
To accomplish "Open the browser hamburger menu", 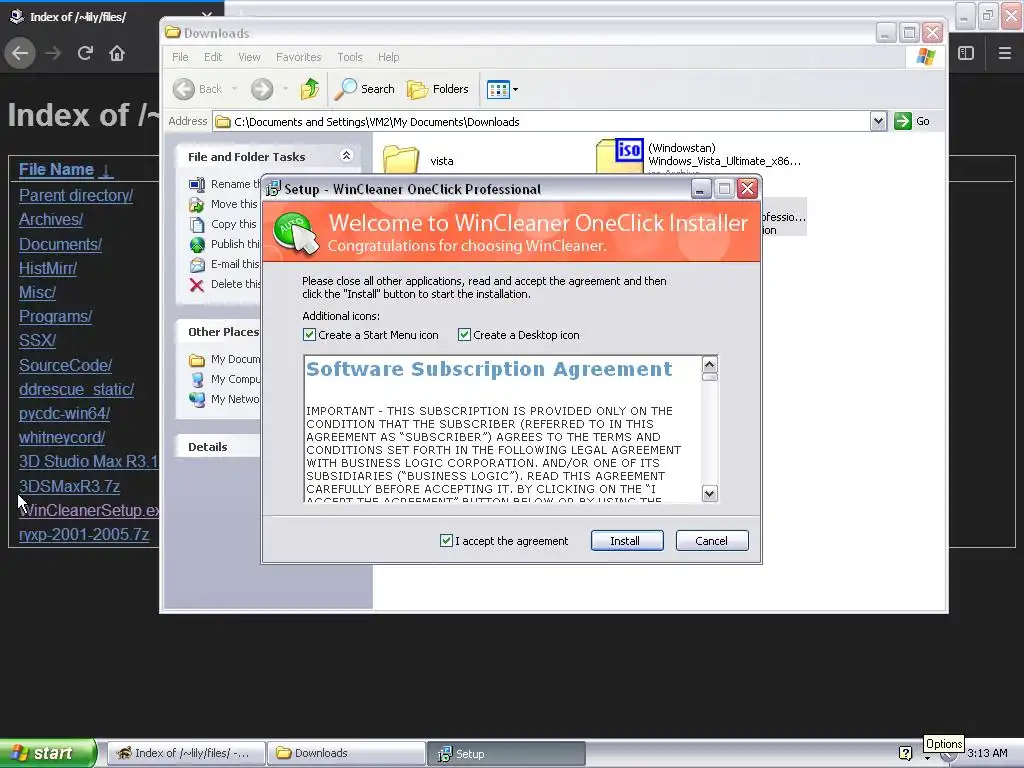I will 1004,53.
